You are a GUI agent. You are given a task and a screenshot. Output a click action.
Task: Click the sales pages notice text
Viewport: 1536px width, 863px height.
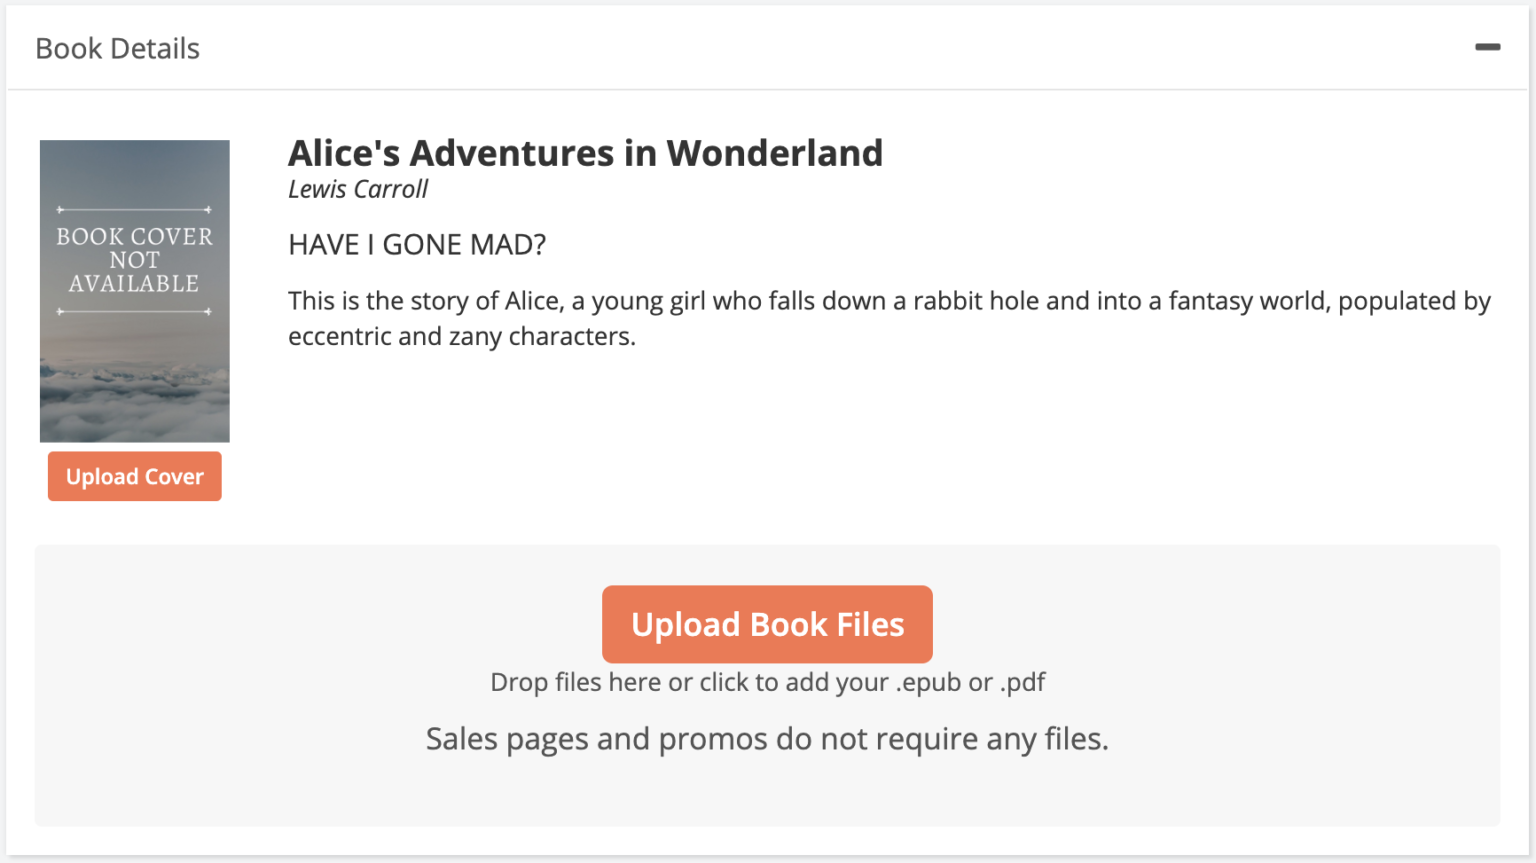(767, 738)
